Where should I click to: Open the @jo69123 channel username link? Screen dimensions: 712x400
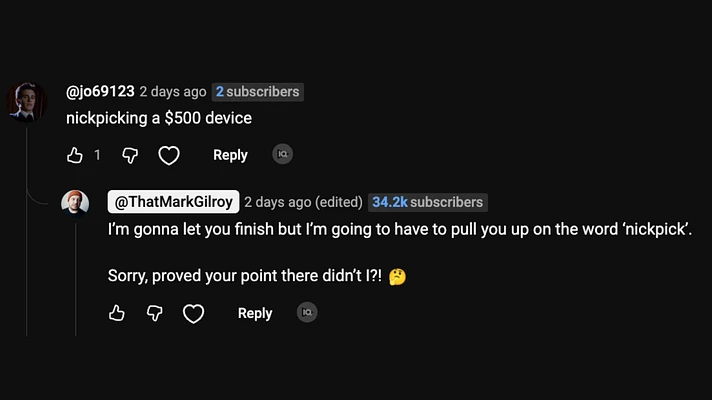(x=100, y=92)
